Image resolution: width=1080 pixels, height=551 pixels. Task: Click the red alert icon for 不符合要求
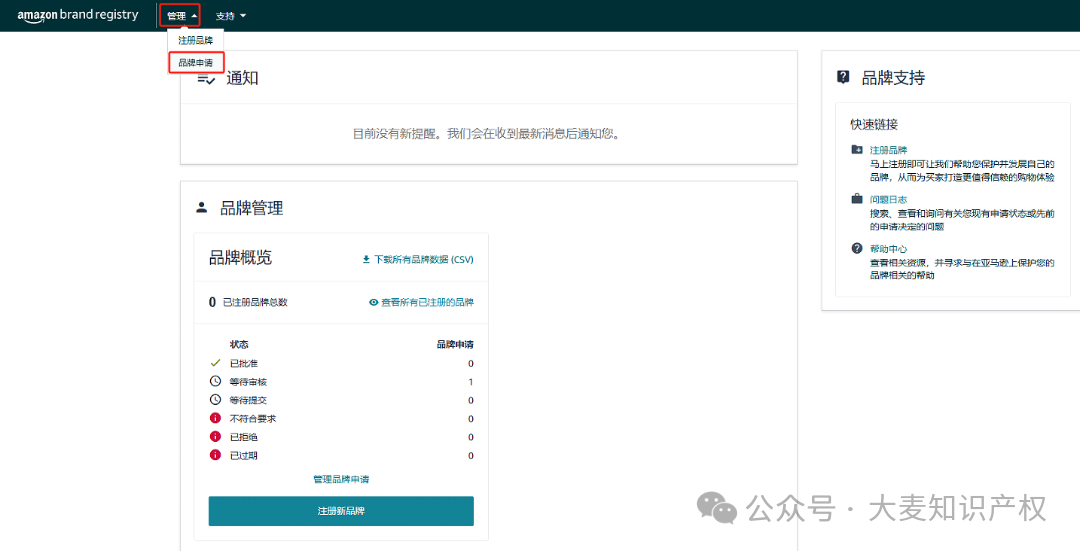pyautogui.click(x=216, y=418)
